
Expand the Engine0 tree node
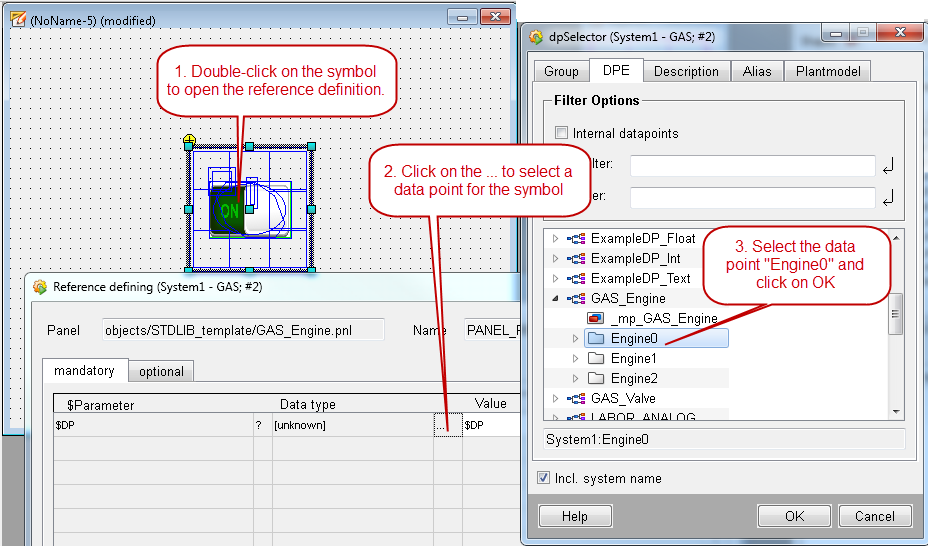[x=575, y=339]
